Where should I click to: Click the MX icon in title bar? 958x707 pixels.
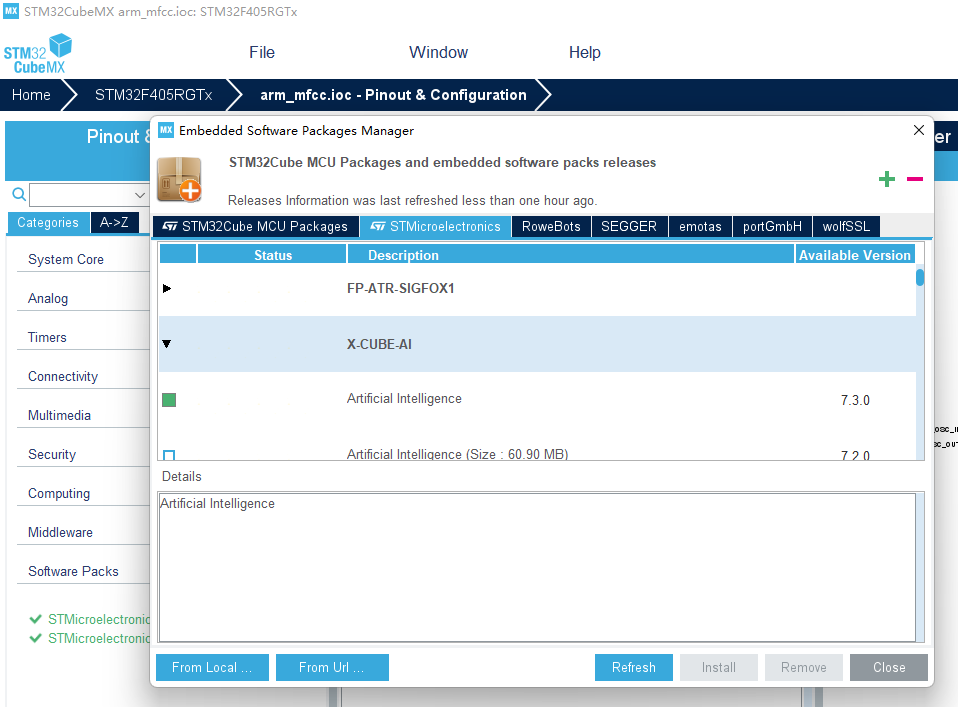[x=11, y=11]
